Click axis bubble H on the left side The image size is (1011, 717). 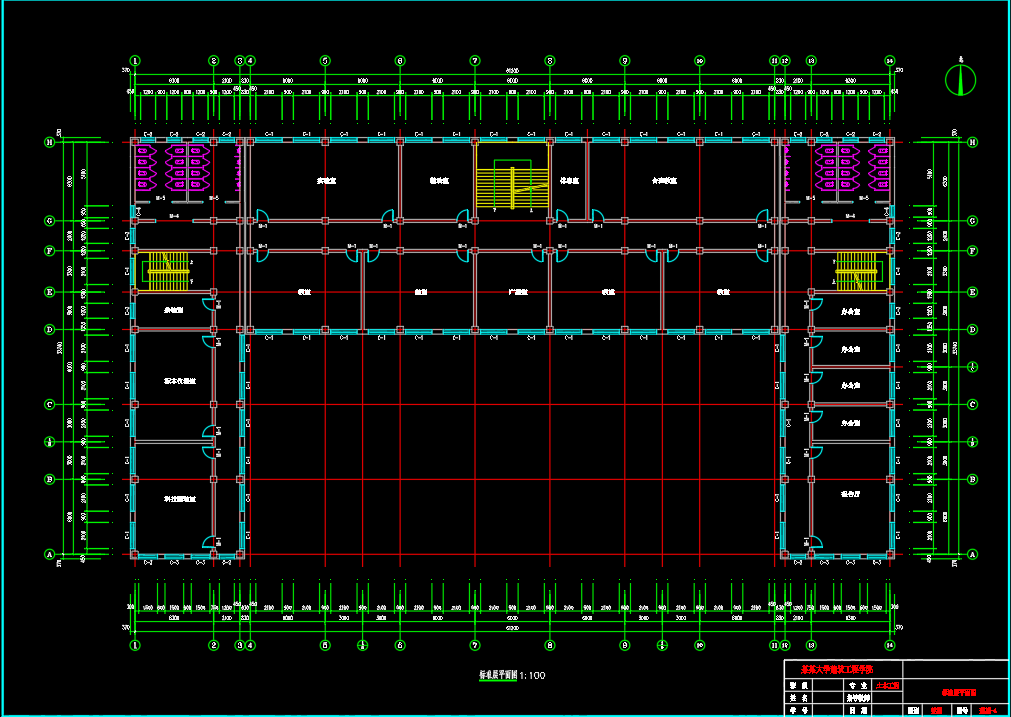point(48,142)
